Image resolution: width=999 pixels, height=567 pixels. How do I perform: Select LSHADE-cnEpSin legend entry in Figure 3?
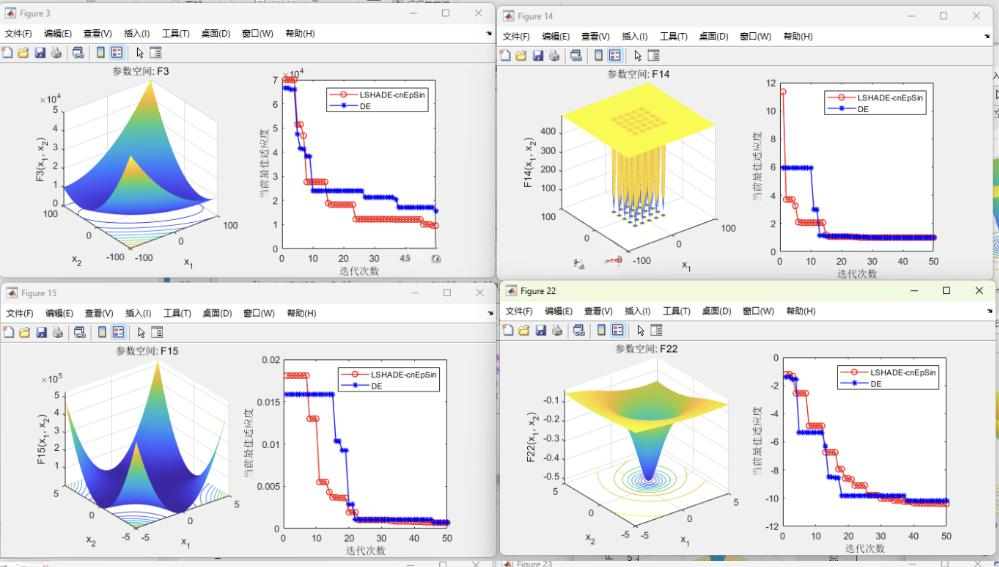pyautogui.click(x=378, y=94)
